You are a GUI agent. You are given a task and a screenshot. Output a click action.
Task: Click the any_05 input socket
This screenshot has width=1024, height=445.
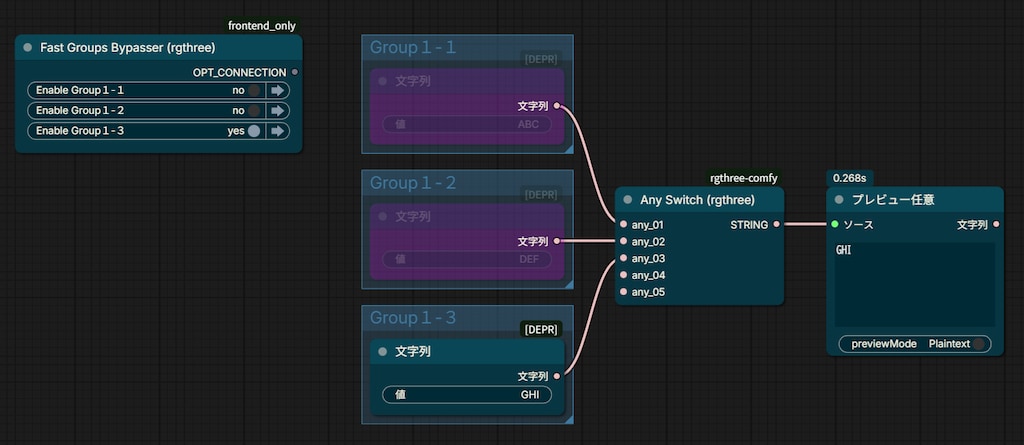point(623,292)
